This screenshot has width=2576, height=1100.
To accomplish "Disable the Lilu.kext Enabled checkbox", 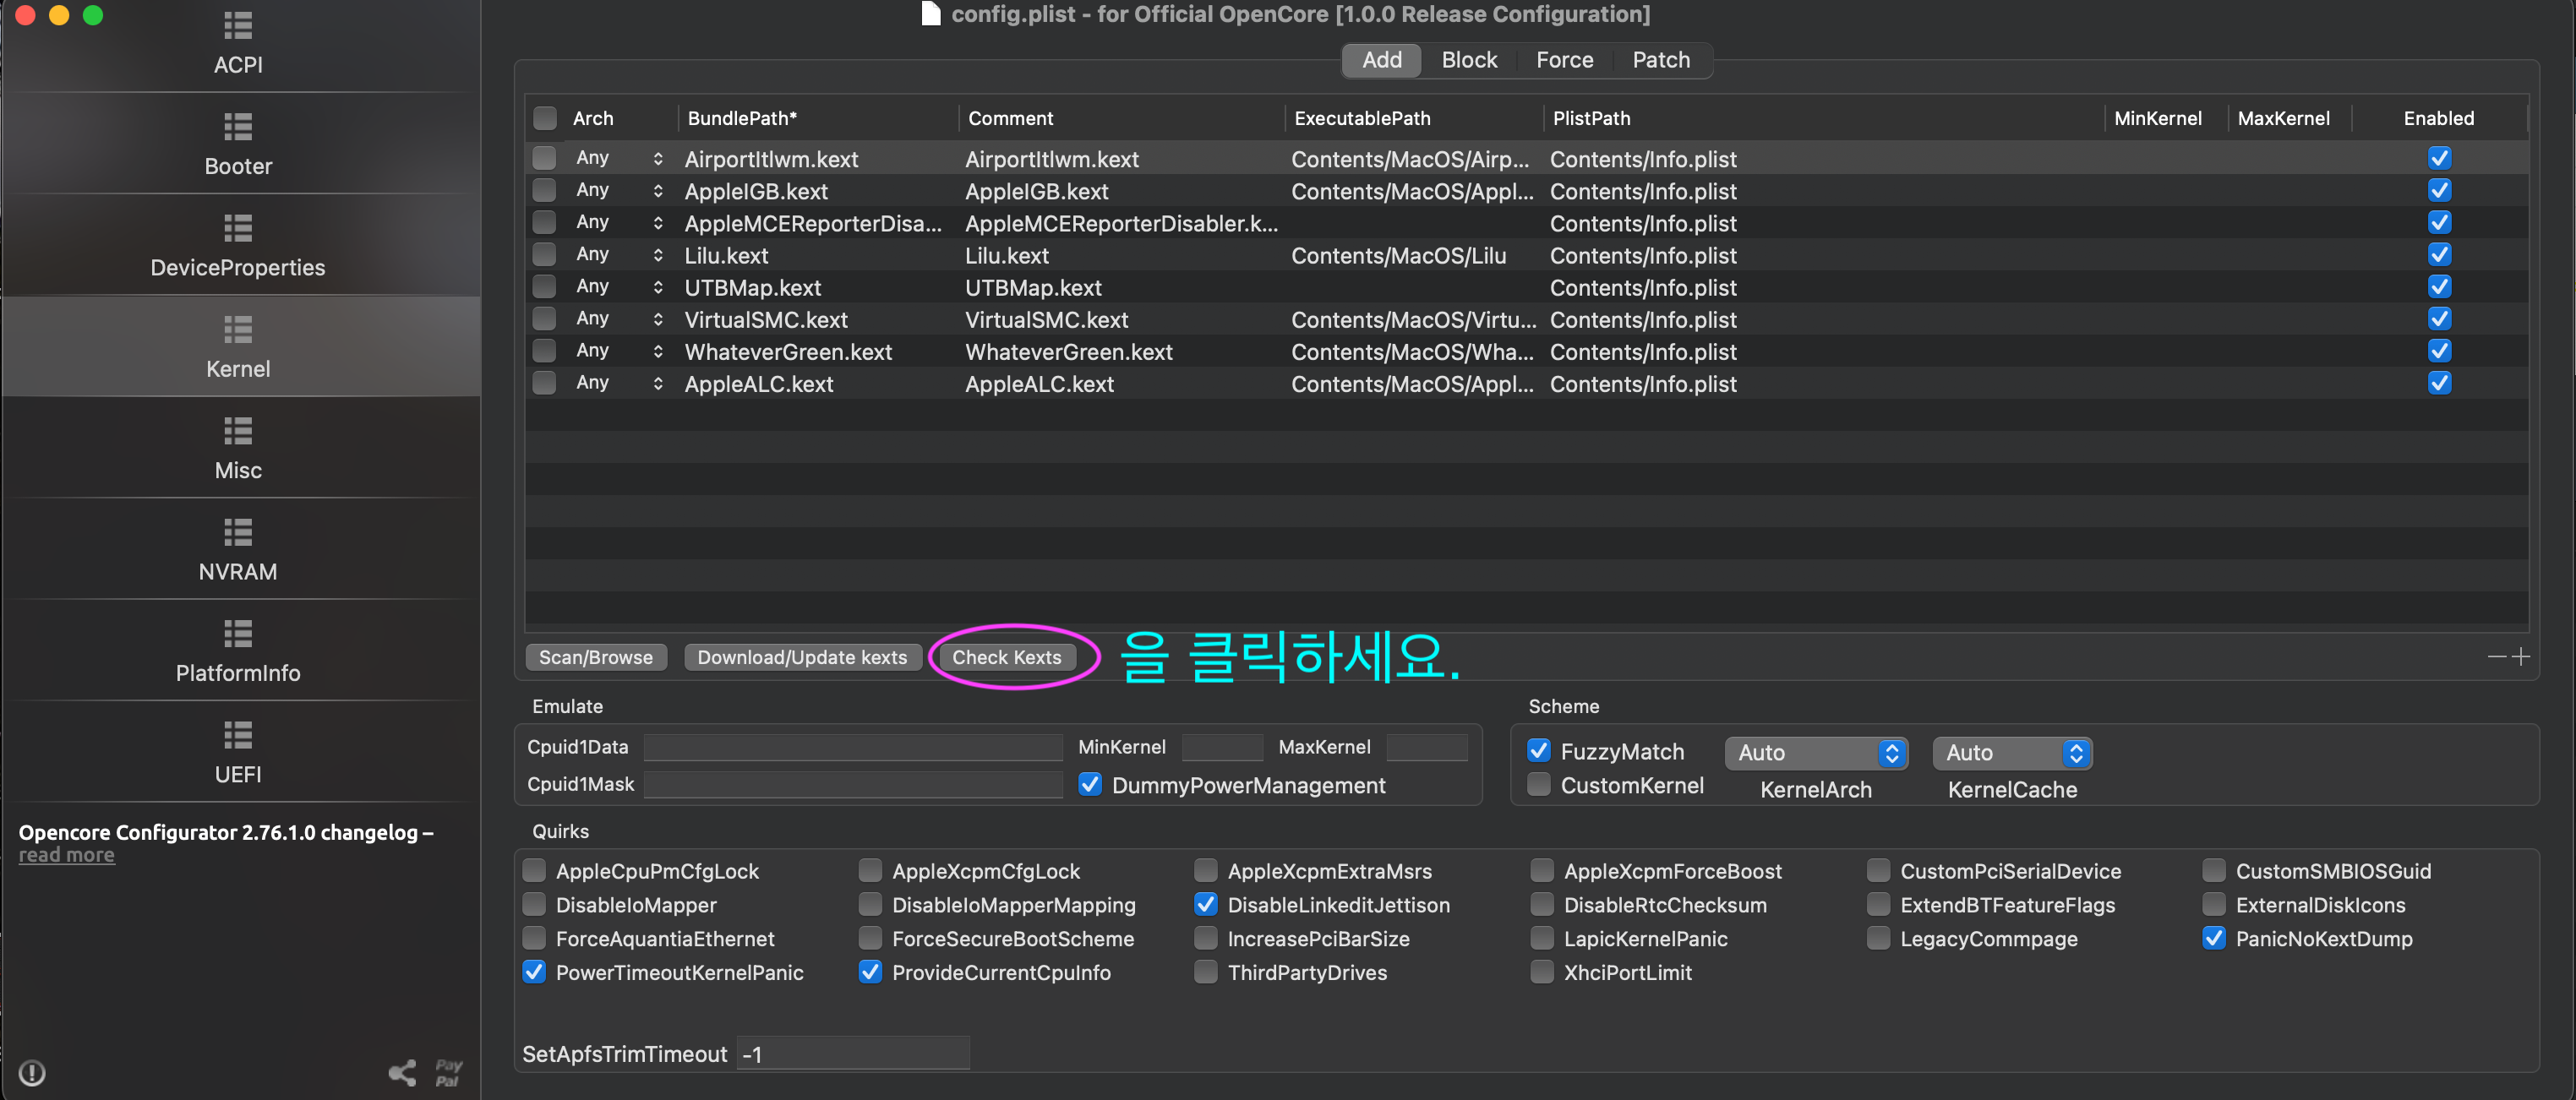I will [2439, 254].
